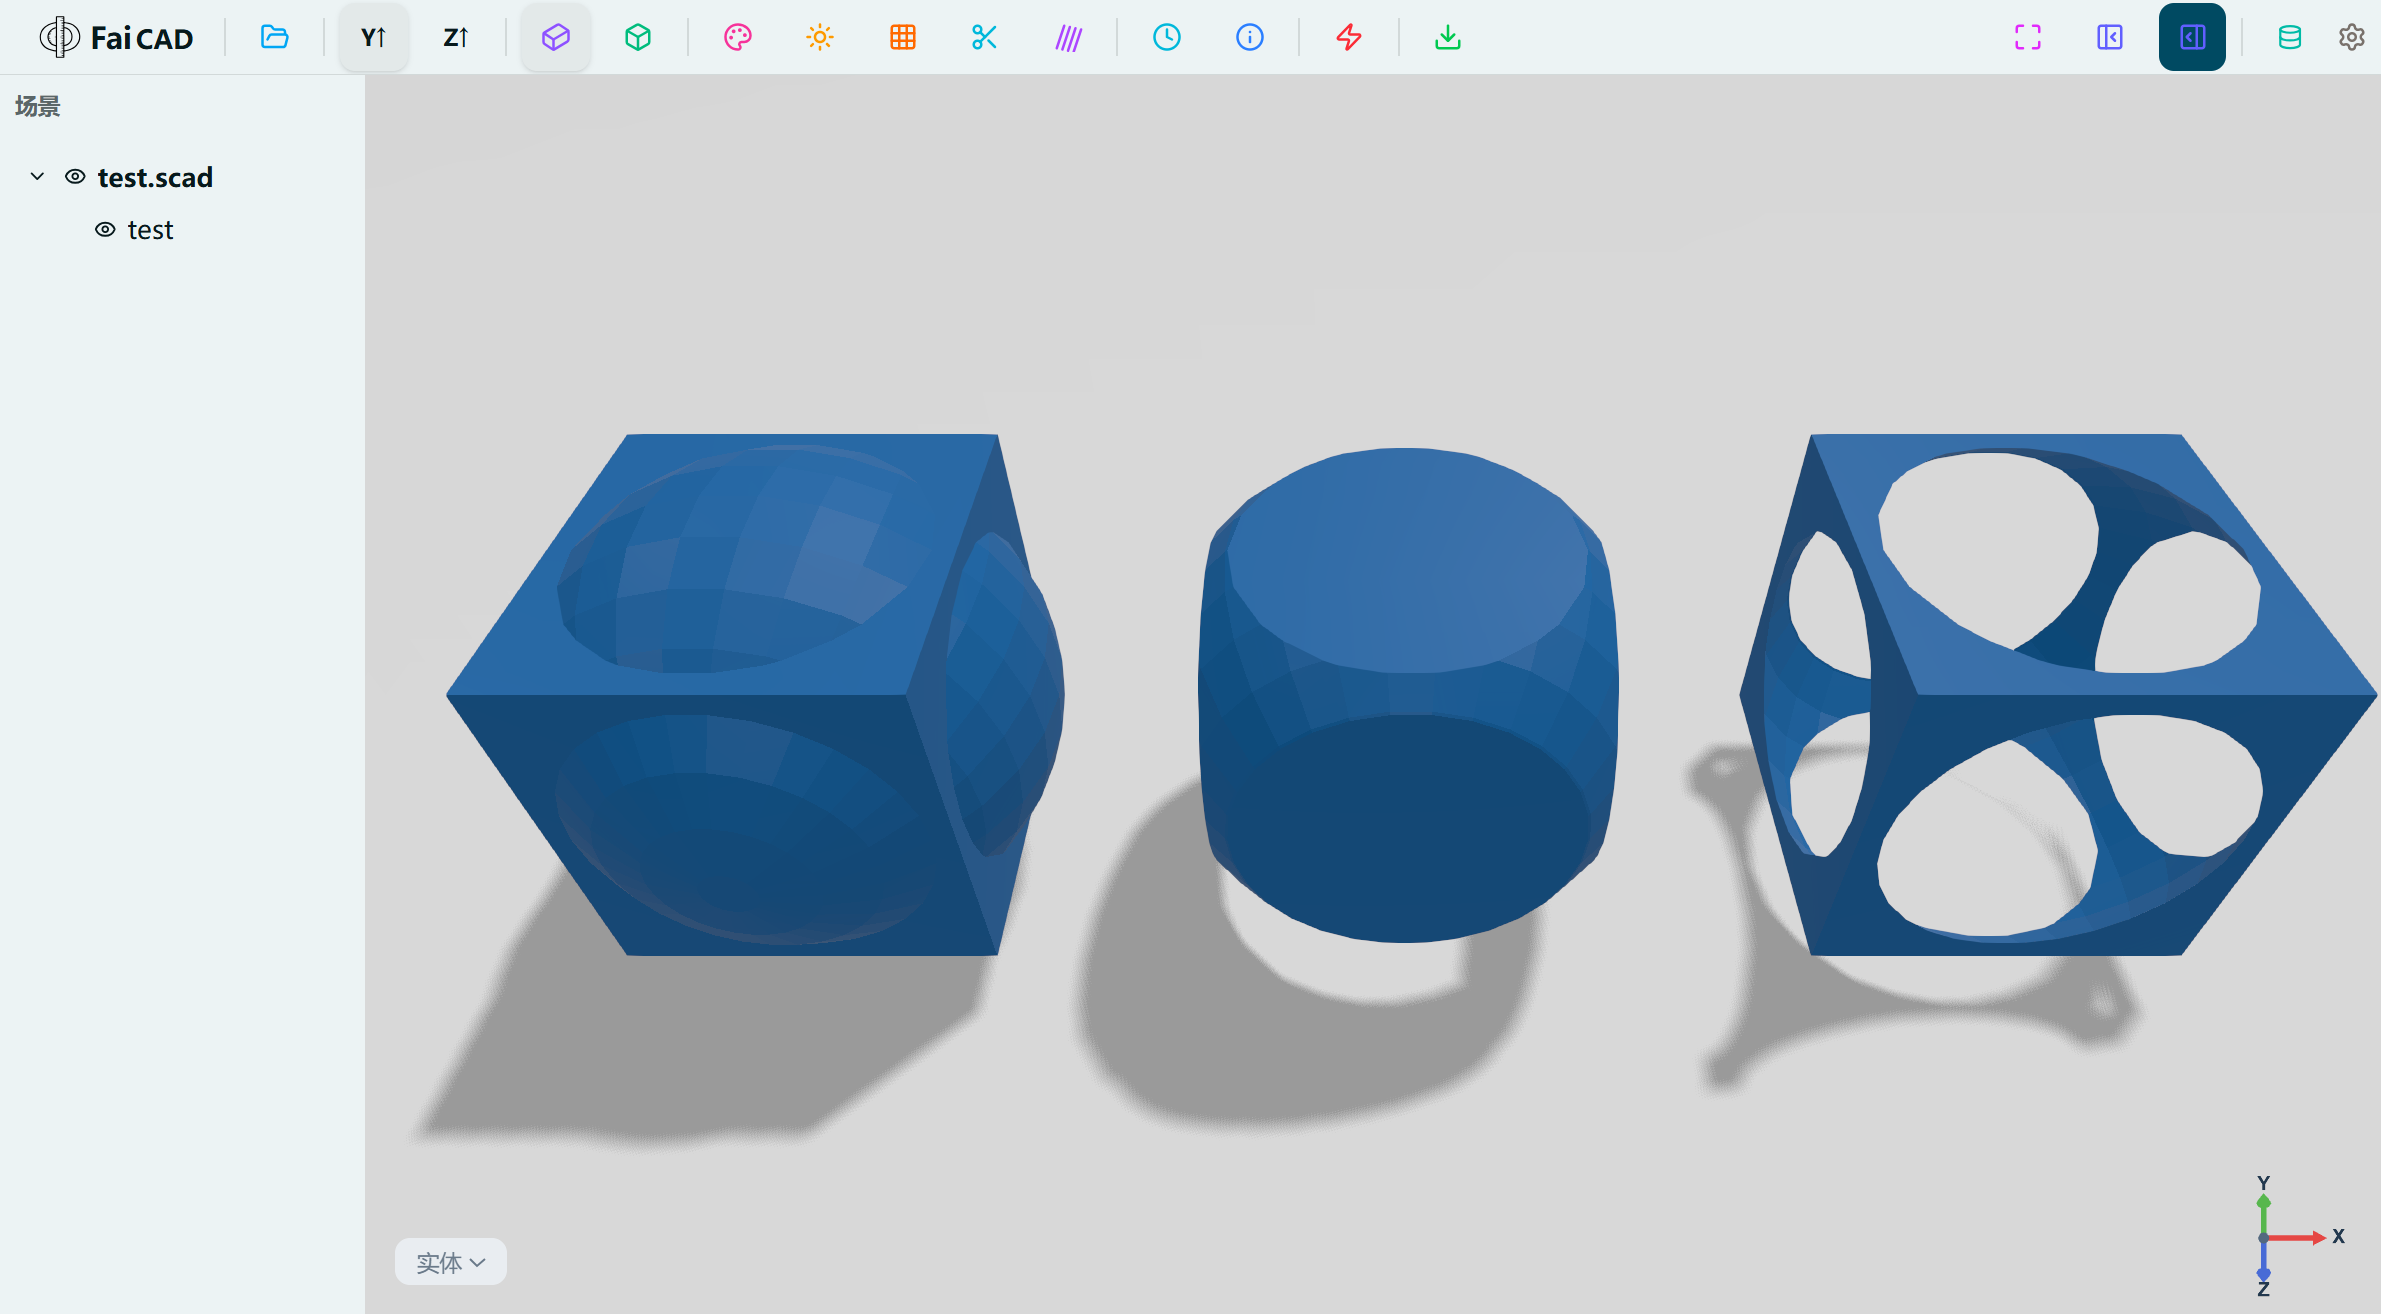Click the 场景 panel heading

click(38, 106)
